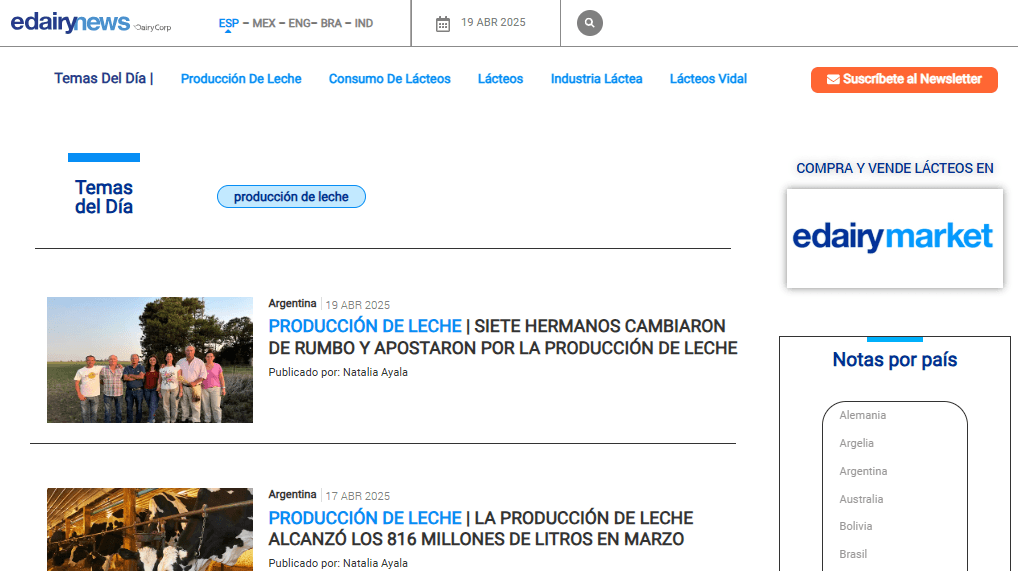
Task: Click Notas por país heading
Action: (x=895, y=359)
